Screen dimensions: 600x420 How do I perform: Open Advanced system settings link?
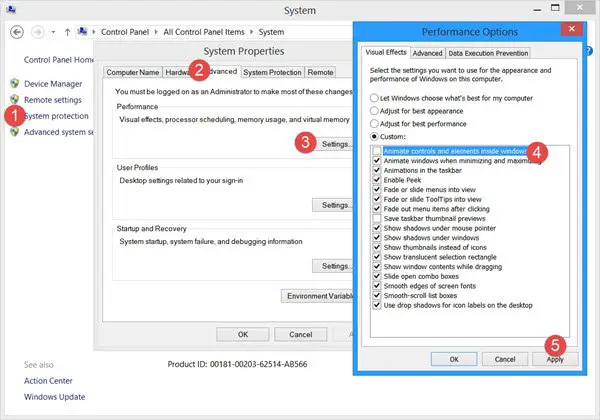pyautogui.click(x=59, y=132)
